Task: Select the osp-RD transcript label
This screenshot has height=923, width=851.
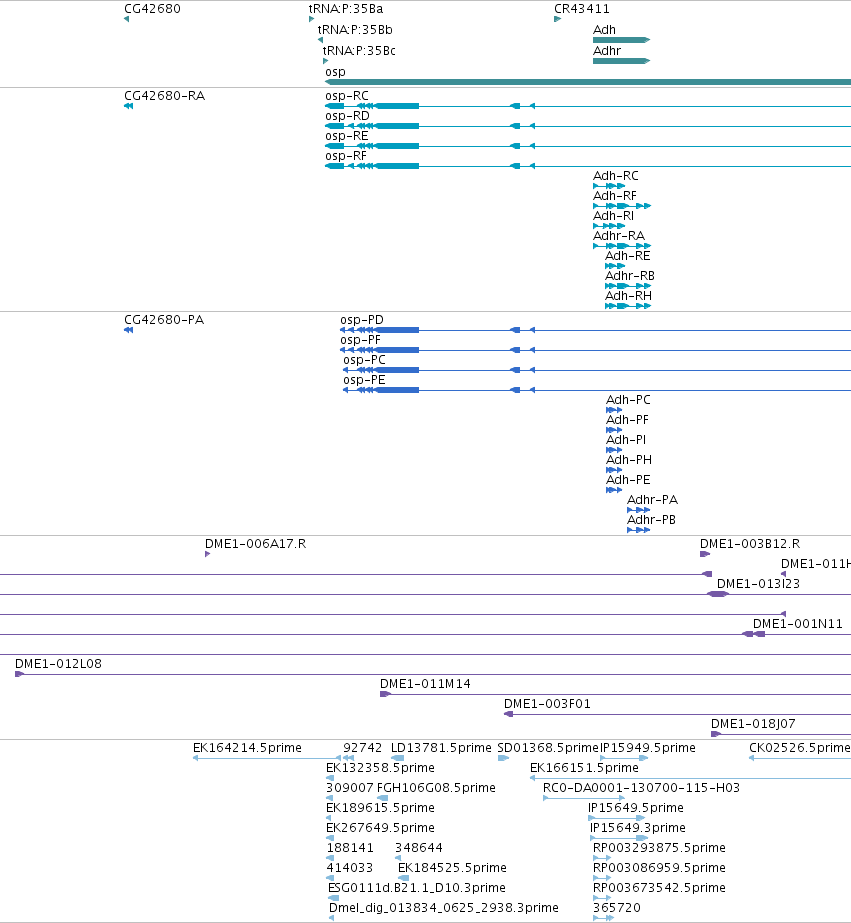Action: (x=347, y=116)
